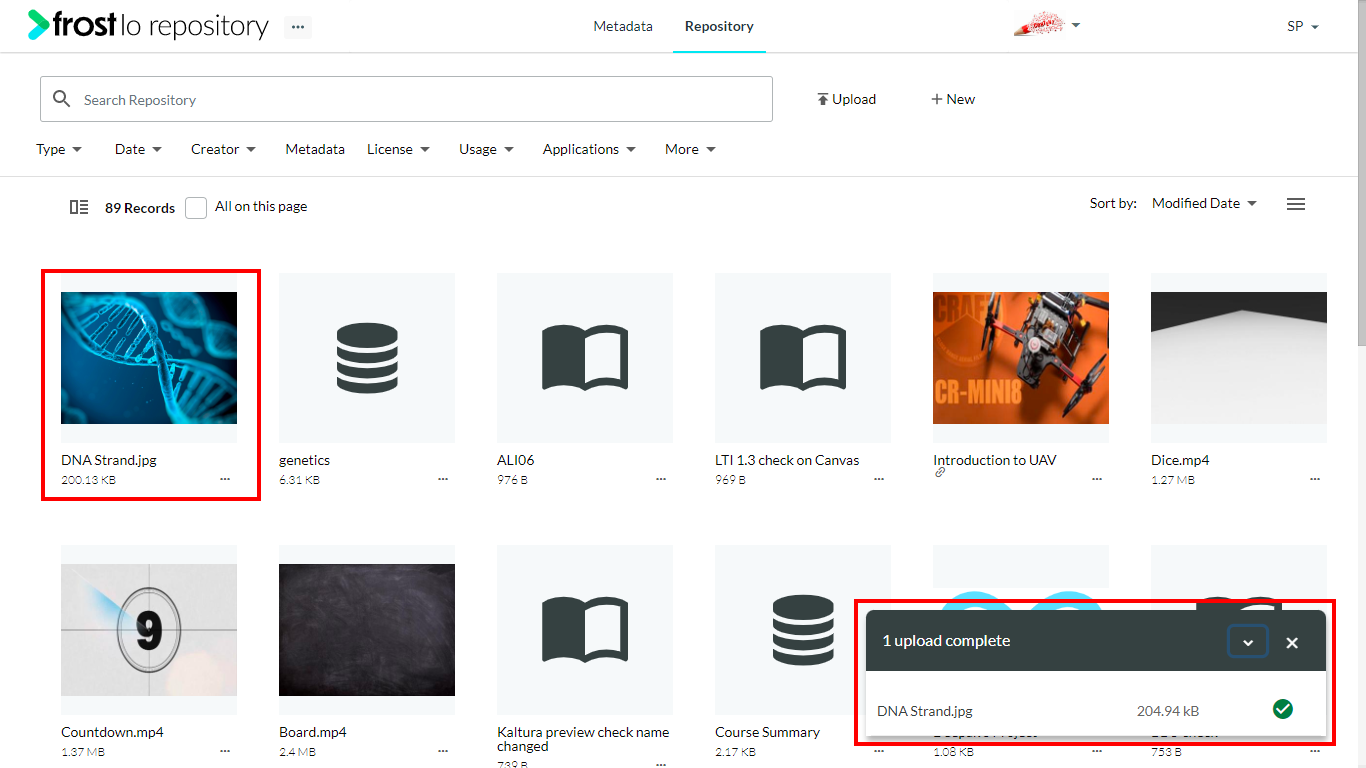This screenshot has height=768, width=1366.
Task: Click the Countdown.mp4 file name
Action: tap(112, 732)
